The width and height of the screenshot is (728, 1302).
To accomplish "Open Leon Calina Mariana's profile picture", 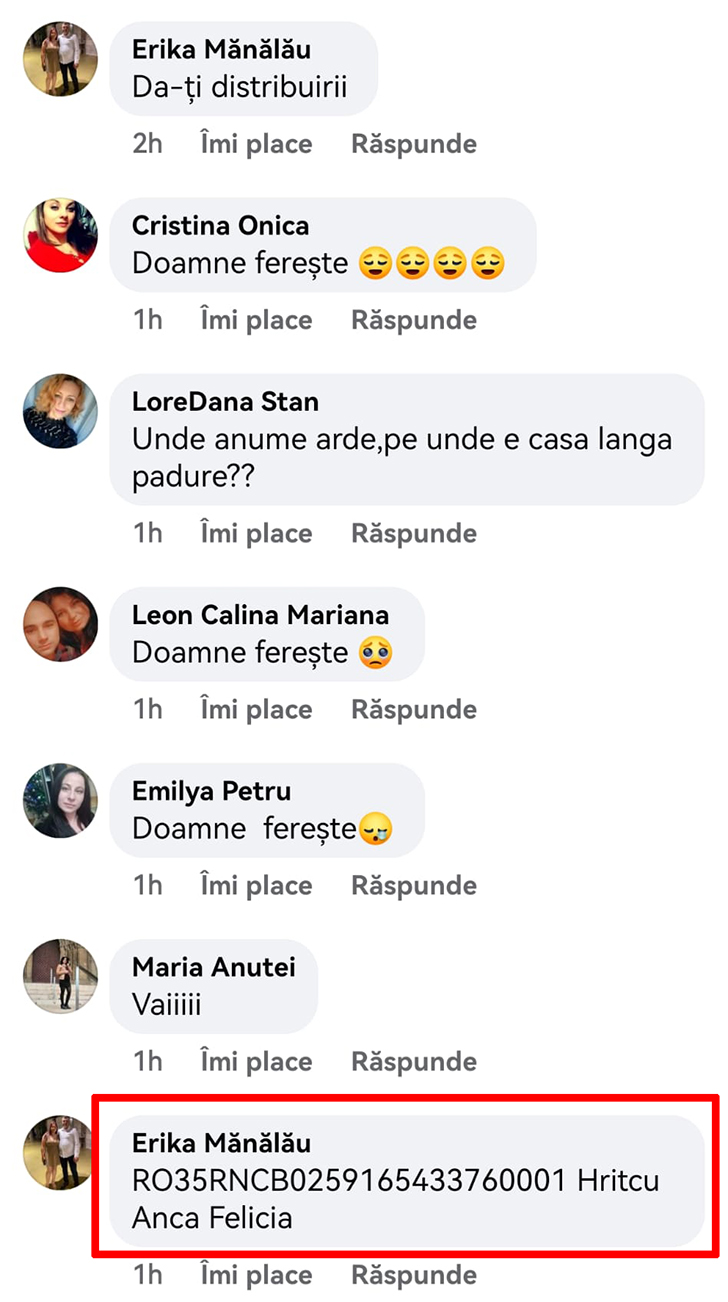I will pyautogui.click(x=60, y=624).
